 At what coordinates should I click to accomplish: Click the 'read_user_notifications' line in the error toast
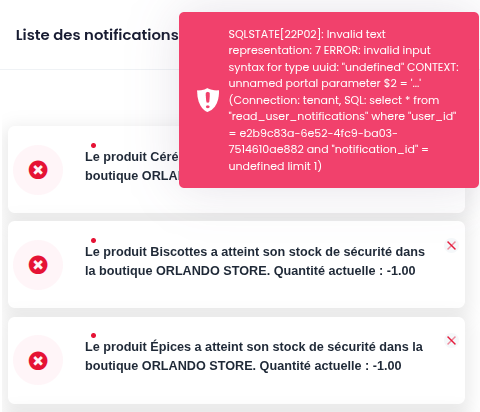[x=342, y=116]
